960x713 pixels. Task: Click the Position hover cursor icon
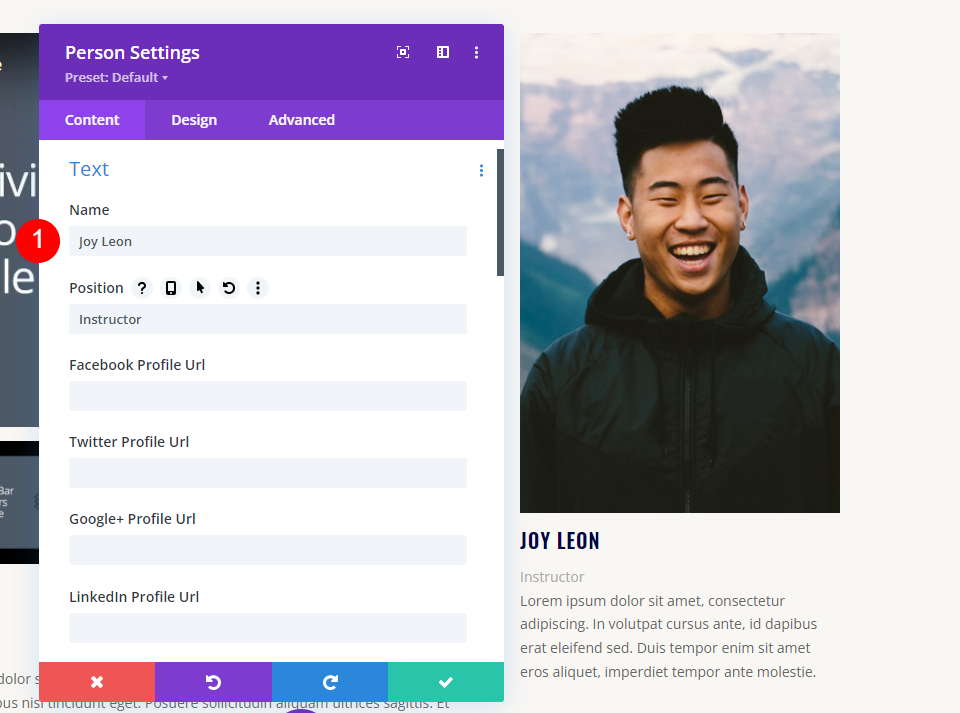(200, 288)
